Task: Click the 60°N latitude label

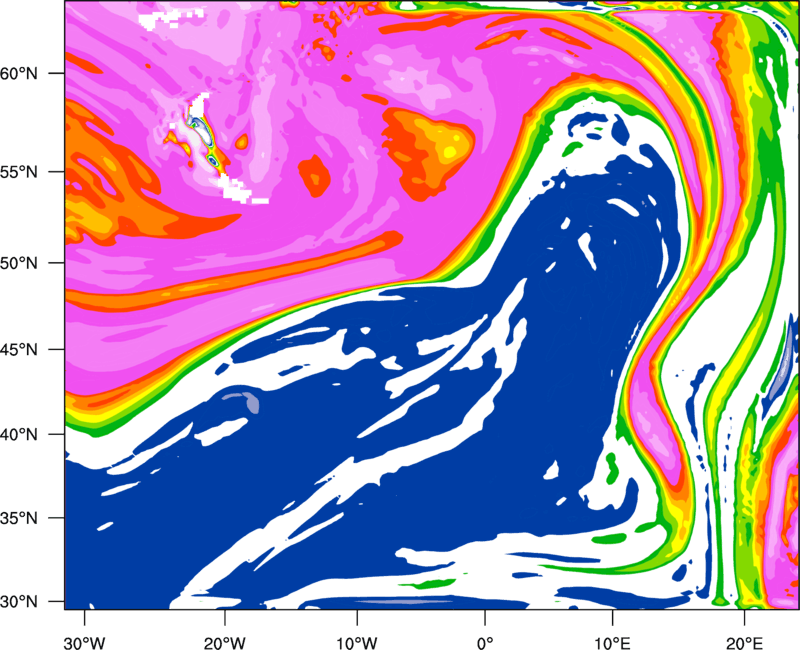Action: tap(19, 73)
